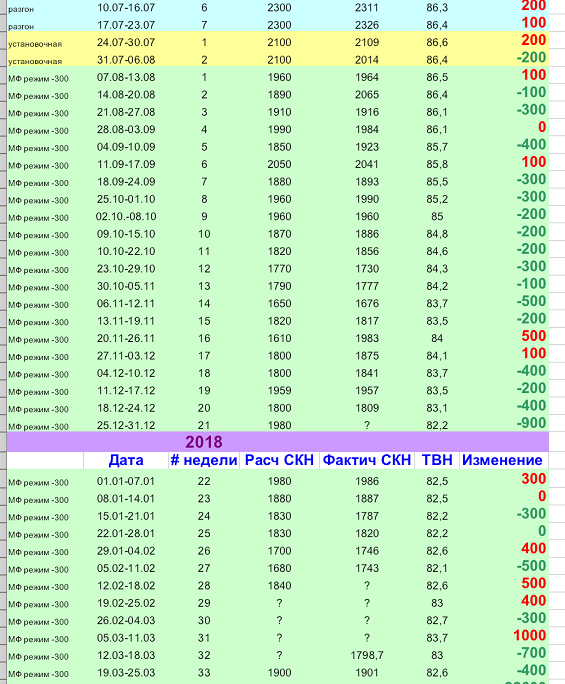Image resolution: width=565 pixels, height=684 pixels.
Task: Select the Фактич СКН column header
Action: (x=366, y=460)
